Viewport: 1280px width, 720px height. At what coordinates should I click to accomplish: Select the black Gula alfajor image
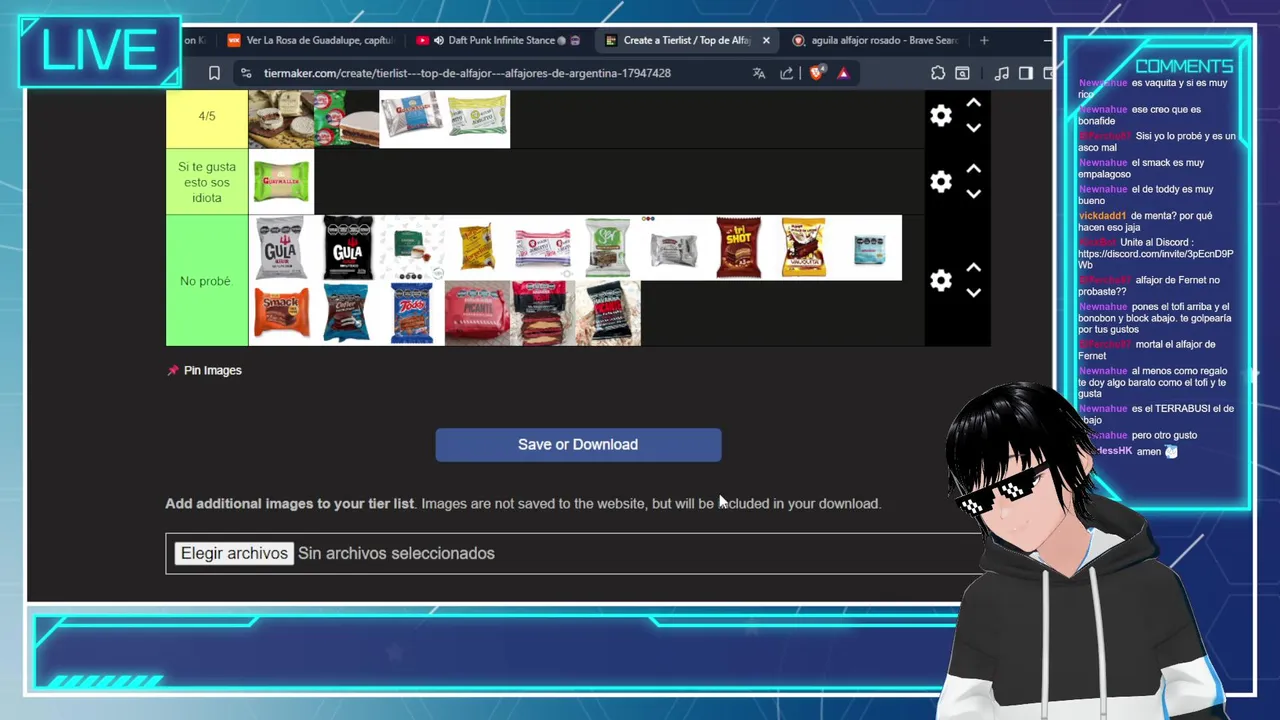[x=347, y=248]
